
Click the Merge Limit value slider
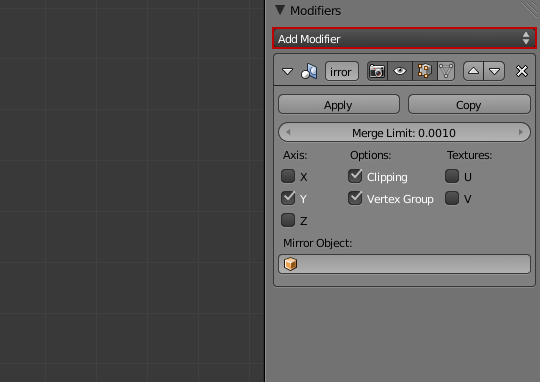point(404,132)
